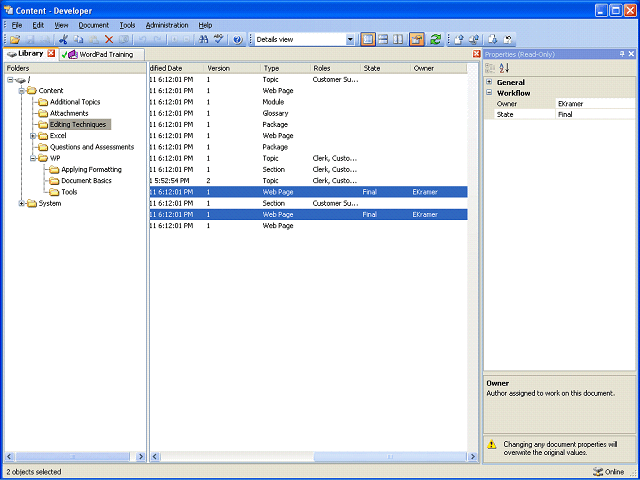Click red X closing the document pane
Image resolution: width=640 pixels, height=480 pixels.
[x=476, y=54]
